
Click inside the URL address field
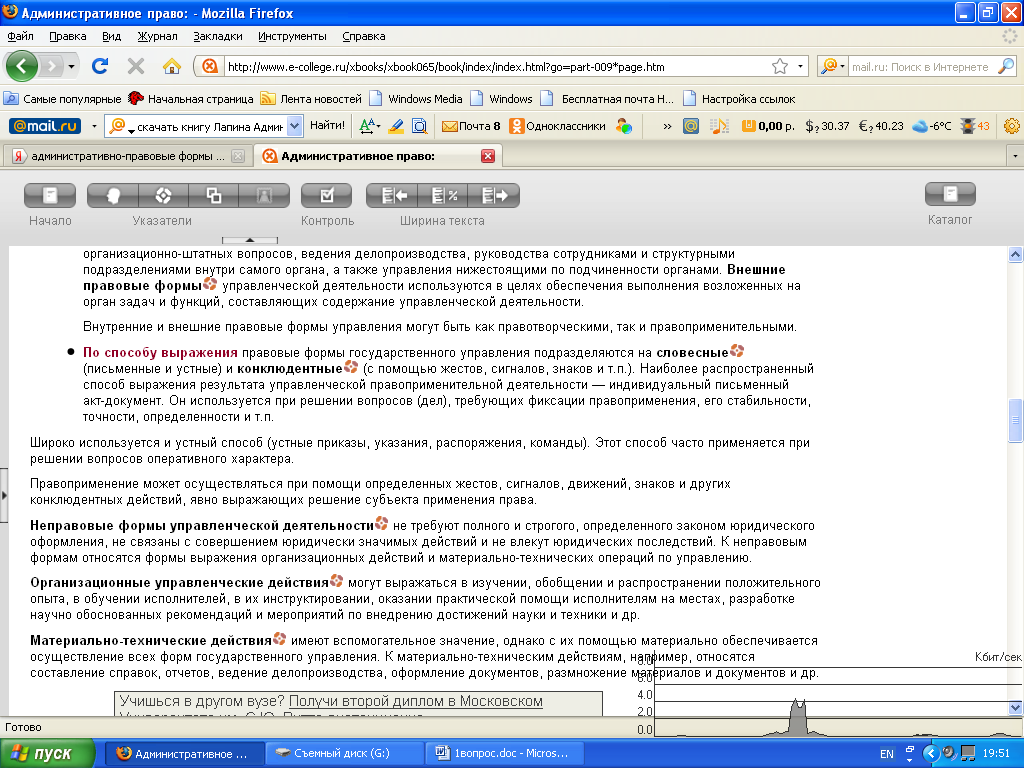(494, 67)
